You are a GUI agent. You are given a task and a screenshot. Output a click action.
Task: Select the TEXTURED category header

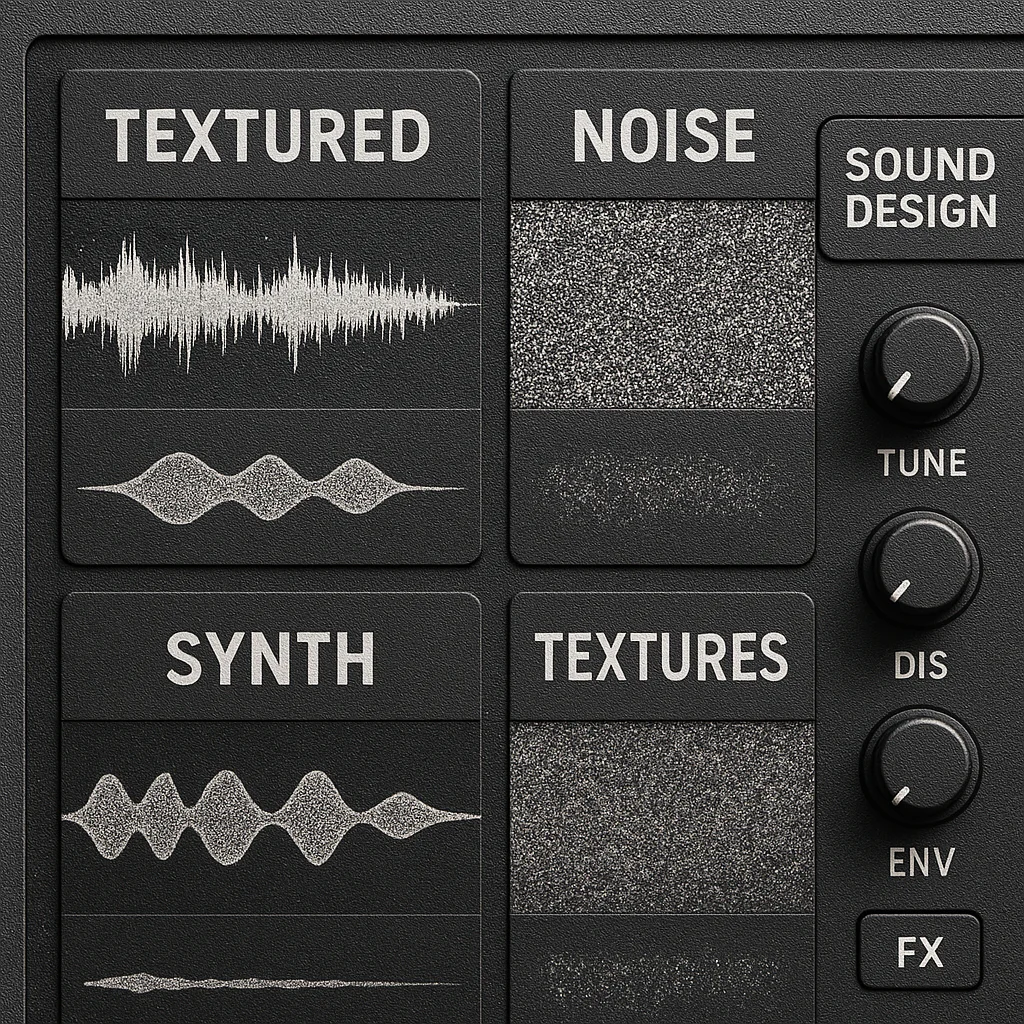tap(270, 135)
